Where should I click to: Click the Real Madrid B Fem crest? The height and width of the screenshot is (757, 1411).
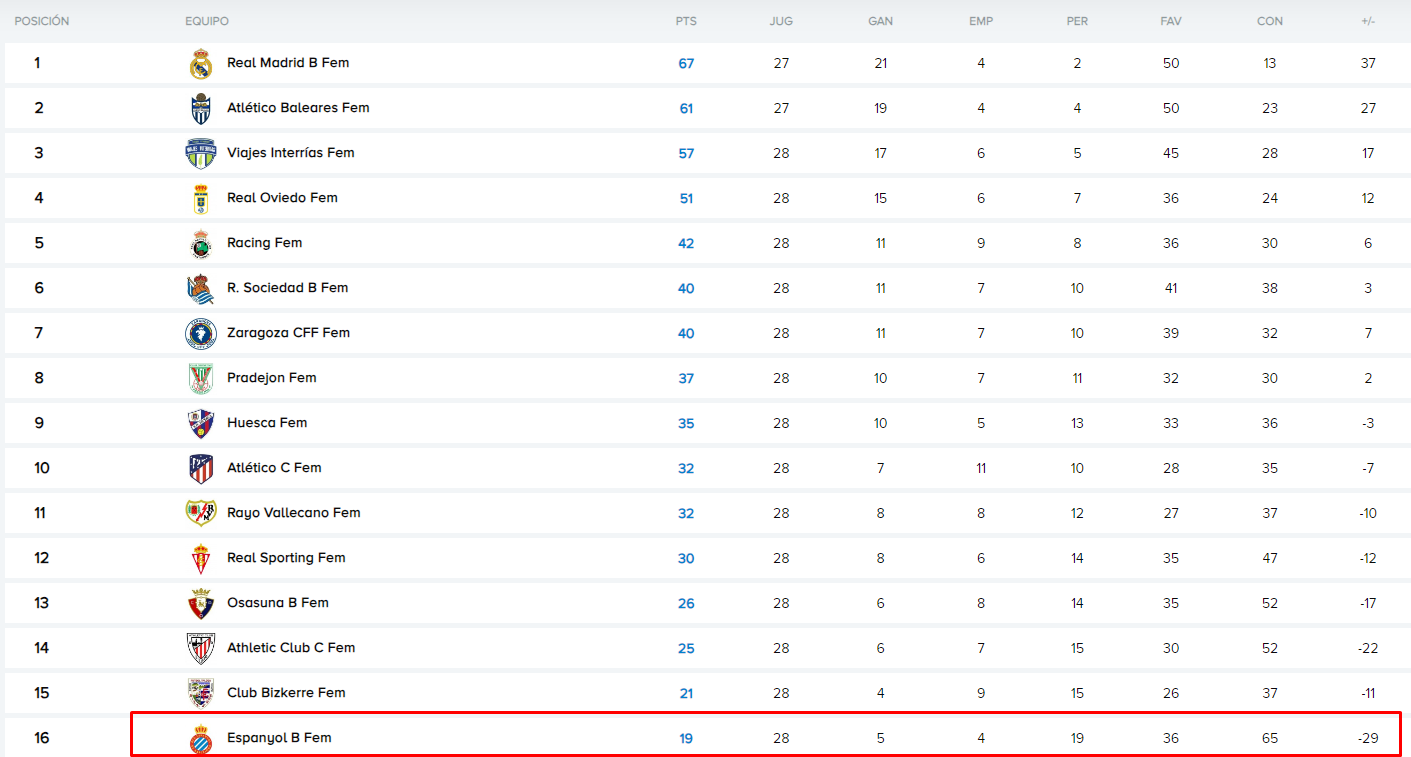coord(201,64)
